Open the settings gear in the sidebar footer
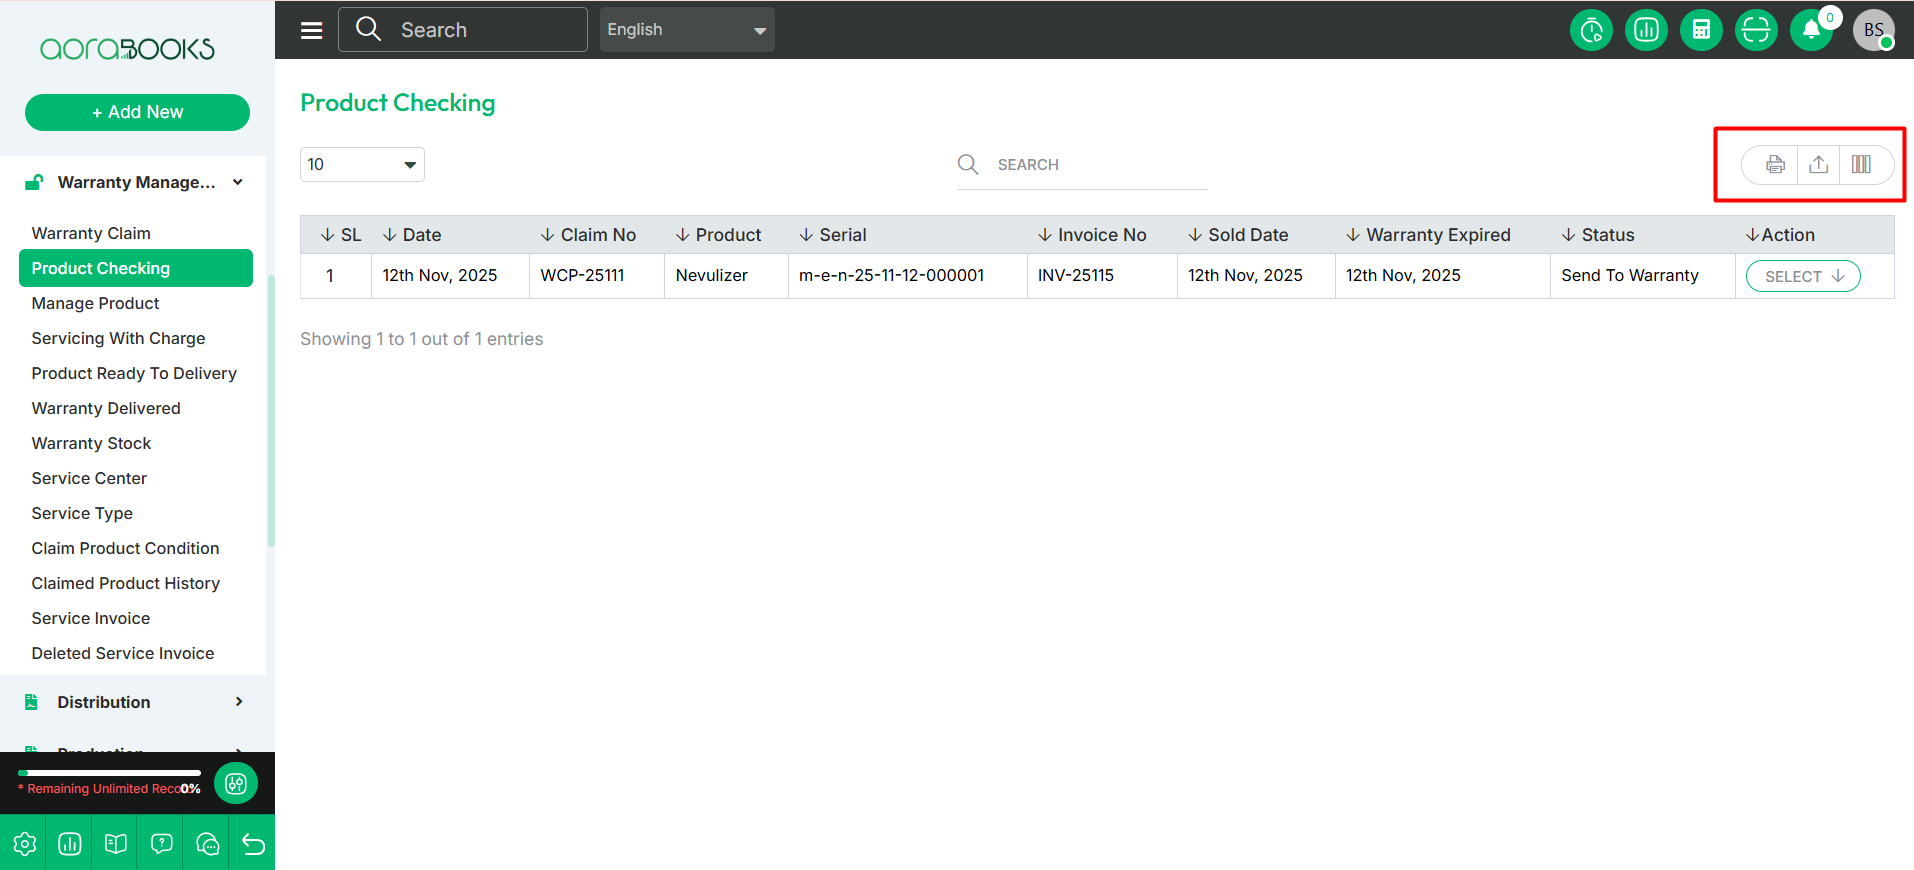 [24, 844]
